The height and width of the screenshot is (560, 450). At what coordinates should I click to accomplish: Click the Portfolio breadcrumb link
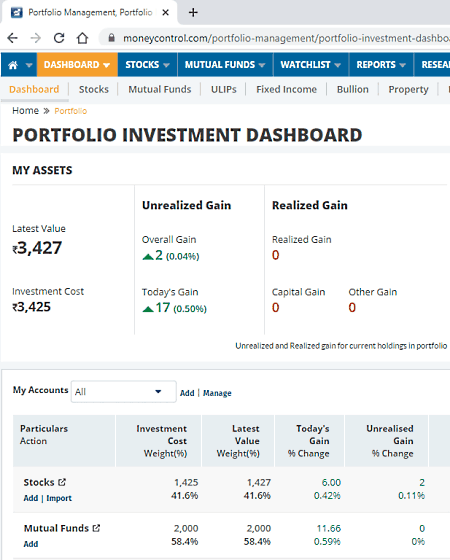pyautogui.click(x=71, y=111)
